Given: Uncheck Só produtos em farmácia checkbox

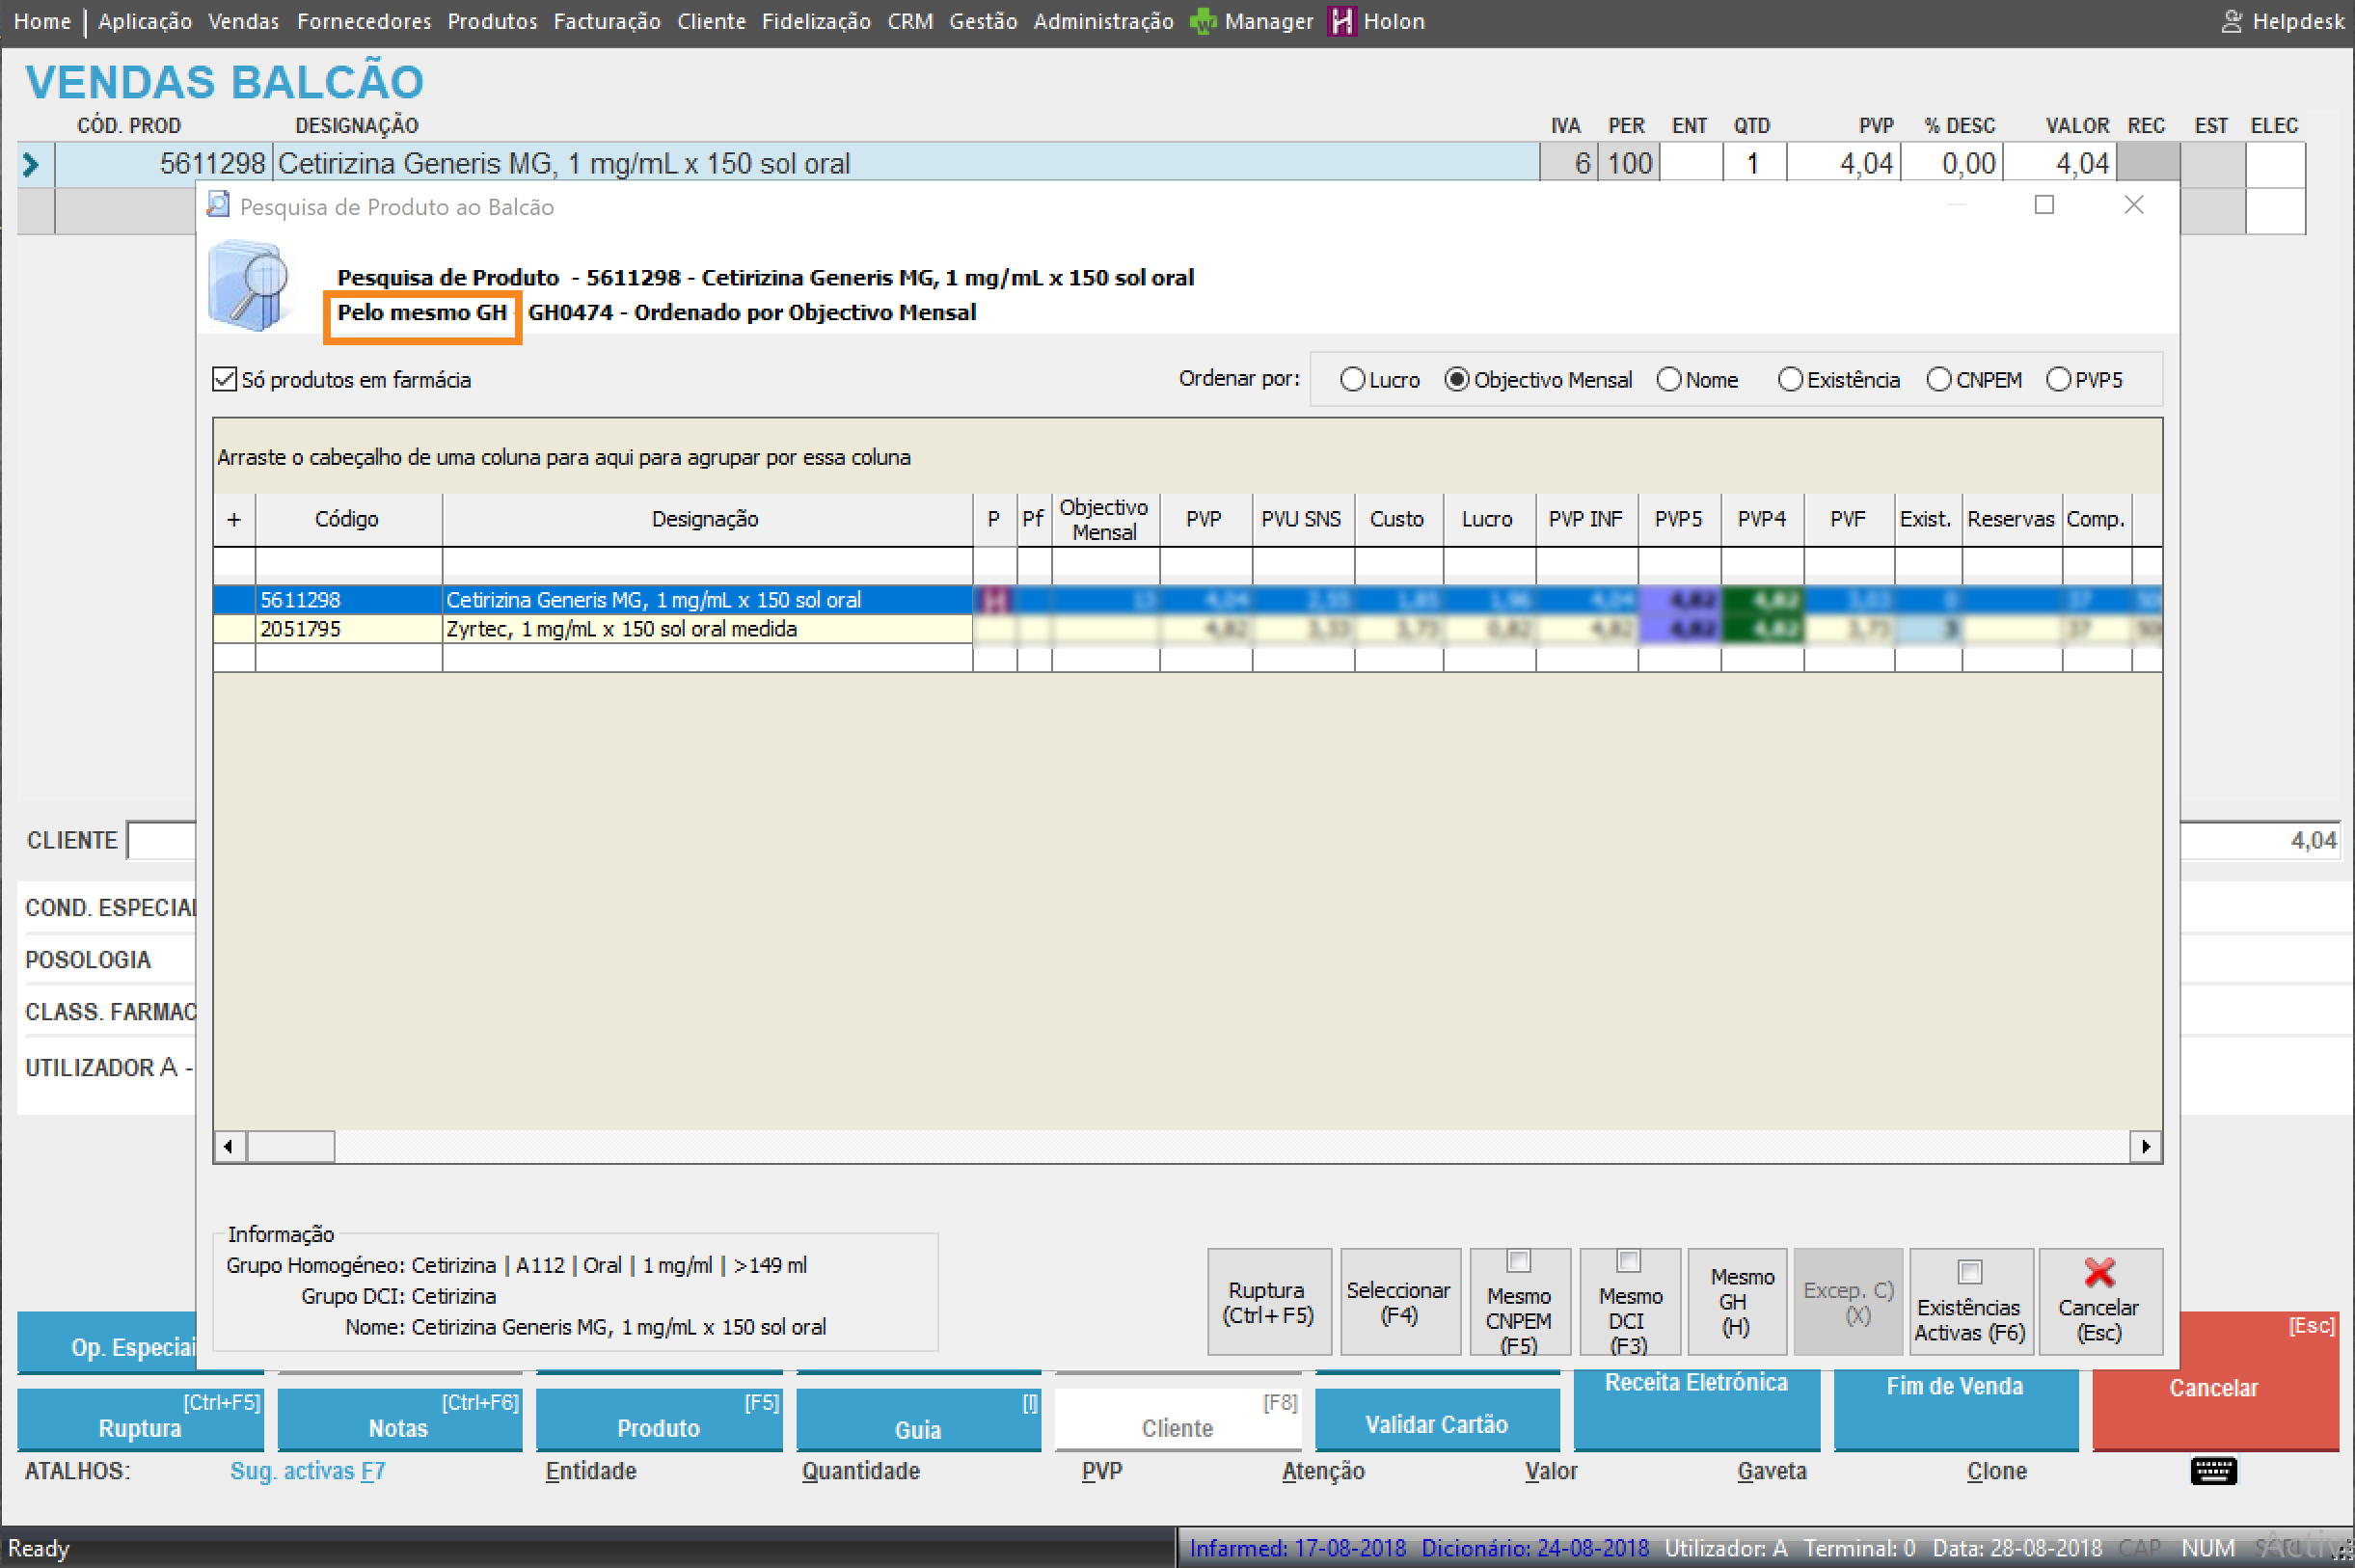Looking at the screenshot, I should (x=225, y=380).
